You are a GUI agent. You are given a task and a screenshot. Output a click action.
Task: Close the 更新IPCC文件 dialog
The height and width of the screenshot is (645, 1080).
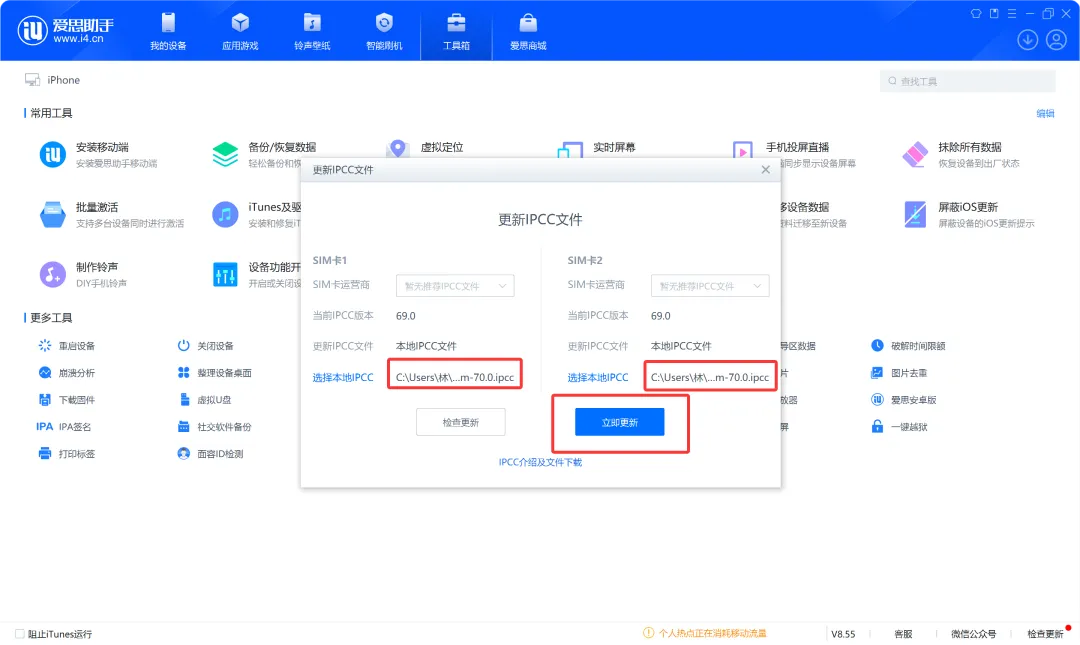tap(765, 170)
